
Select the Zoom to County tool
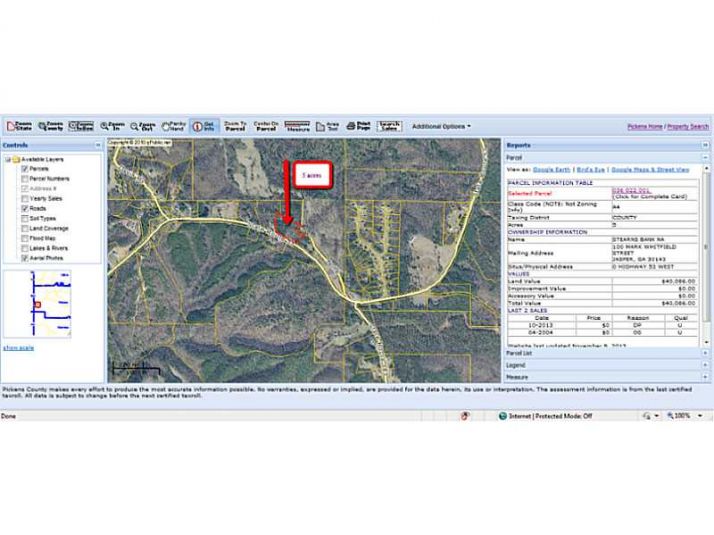point(51,126)
